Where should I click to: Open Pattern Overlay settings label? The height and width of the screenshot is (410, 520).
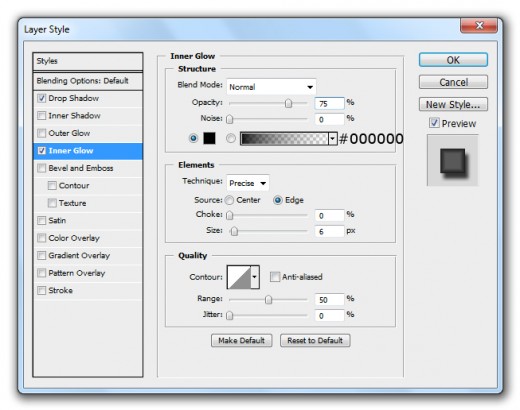click(77, 273)
